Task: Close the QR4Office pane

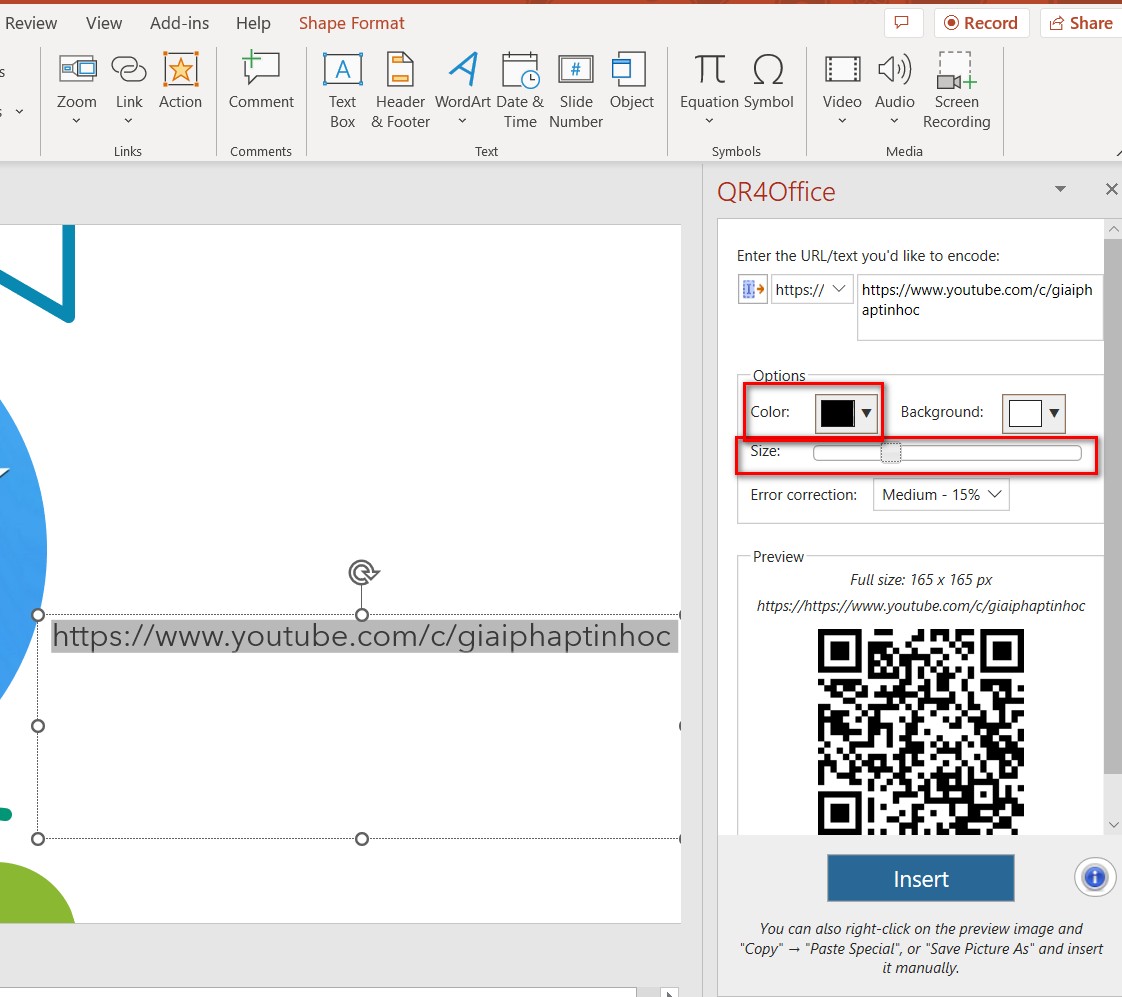Action: pyautogui.click(x=1111, y=189)
